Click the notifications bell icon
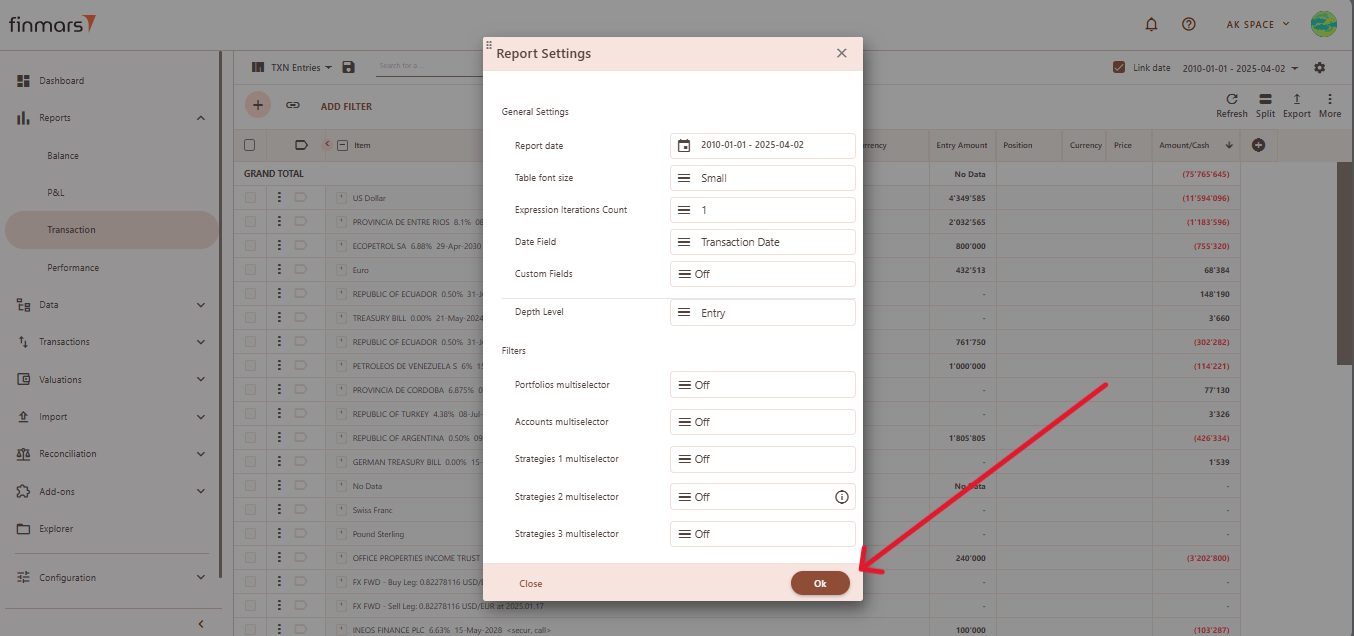 [1151, 24]
